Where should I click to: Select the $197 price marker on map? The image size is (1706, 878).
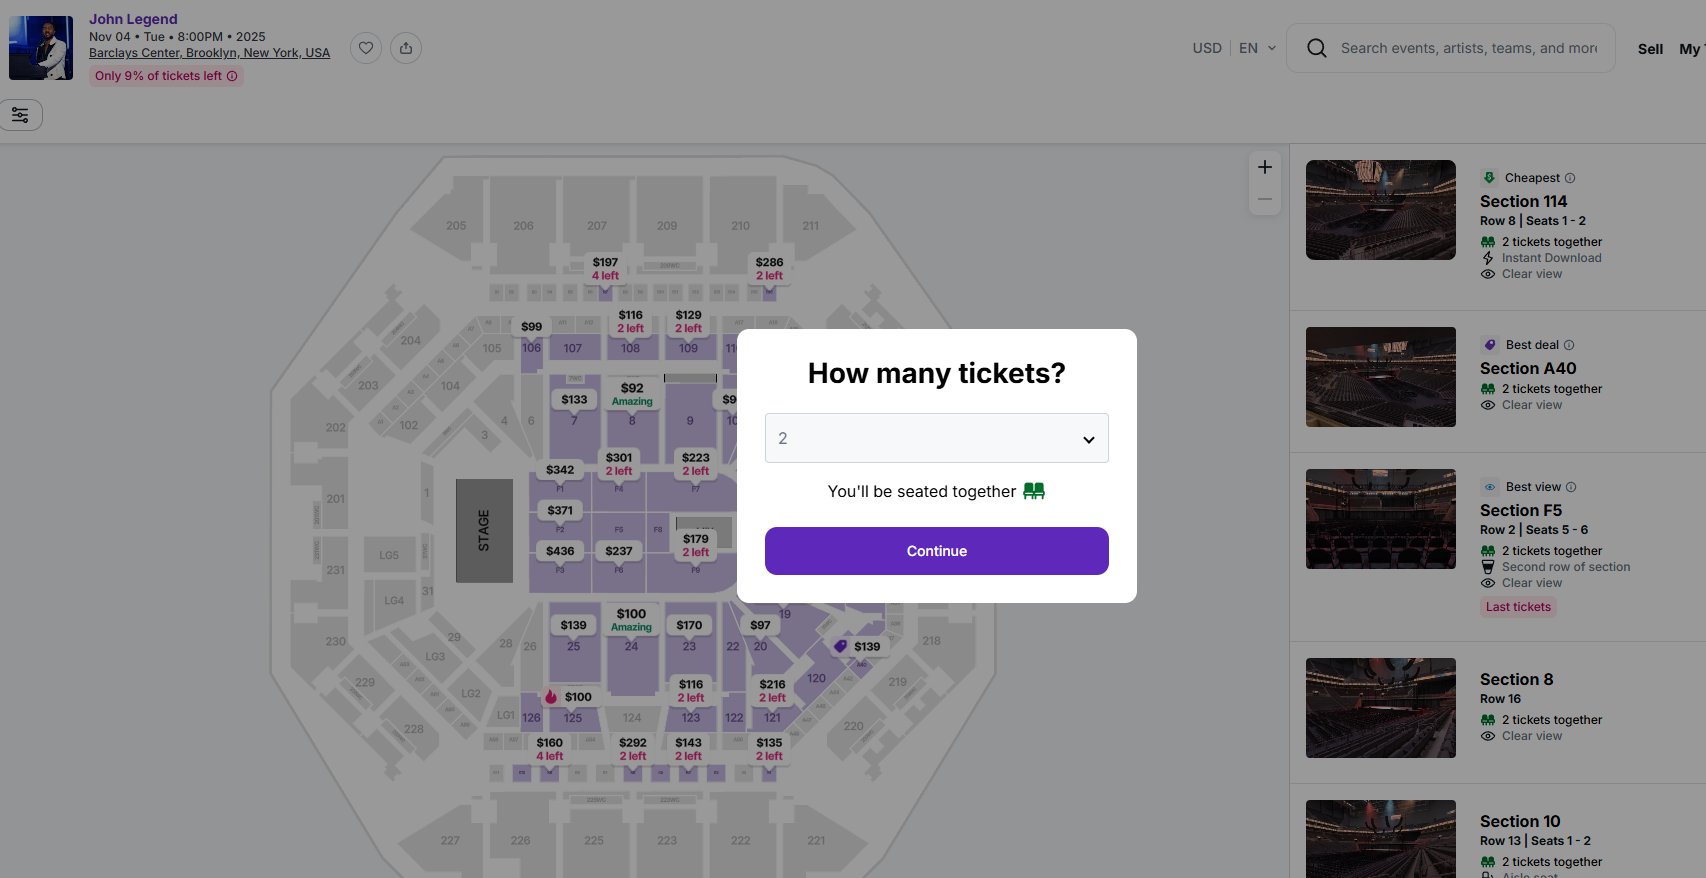point(605,268)
